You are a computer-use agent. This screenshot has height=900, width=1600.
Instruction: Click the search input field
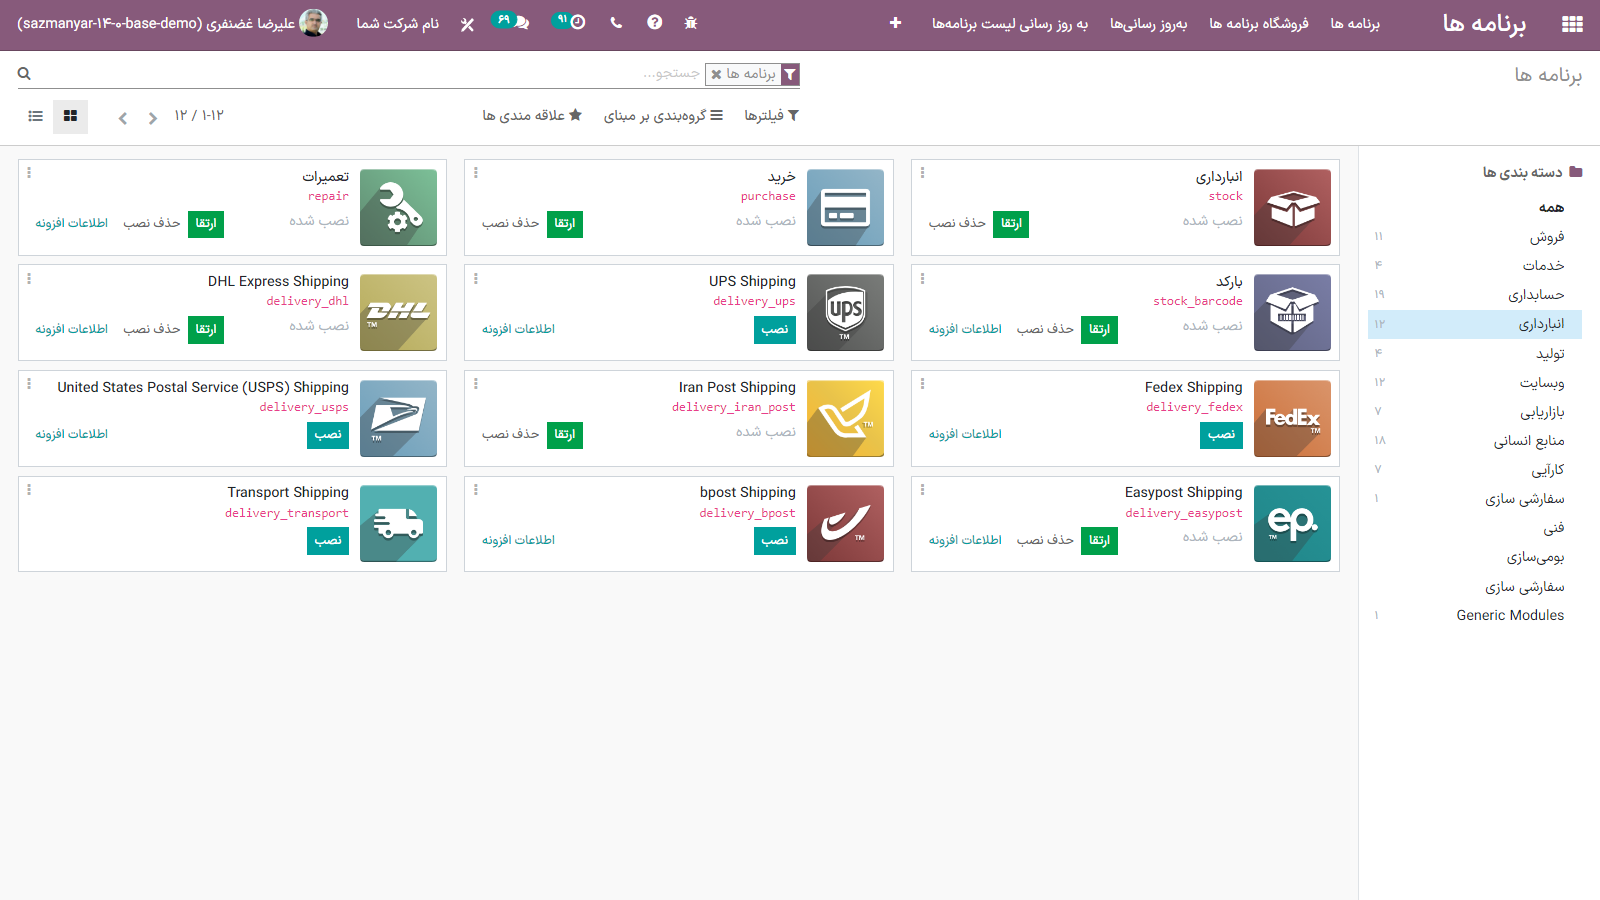tap(400, 74)
